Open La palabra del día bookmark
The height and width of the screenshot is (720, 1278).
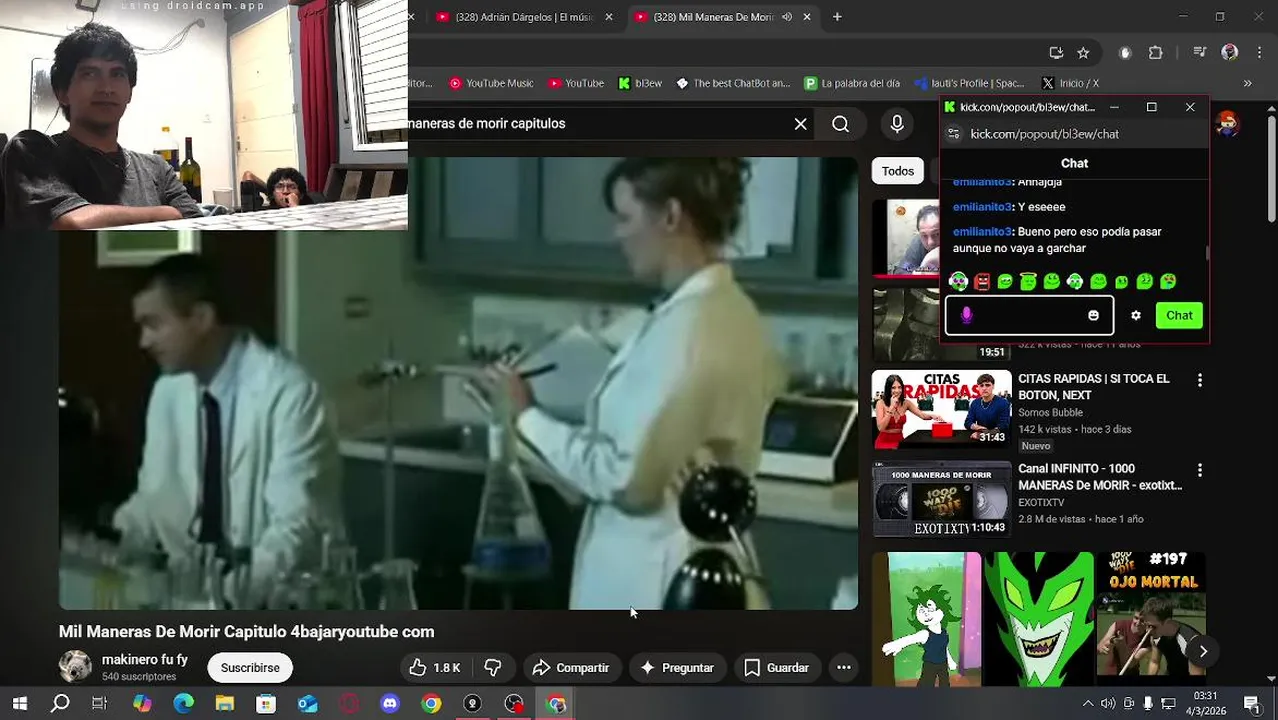(853, 84)
